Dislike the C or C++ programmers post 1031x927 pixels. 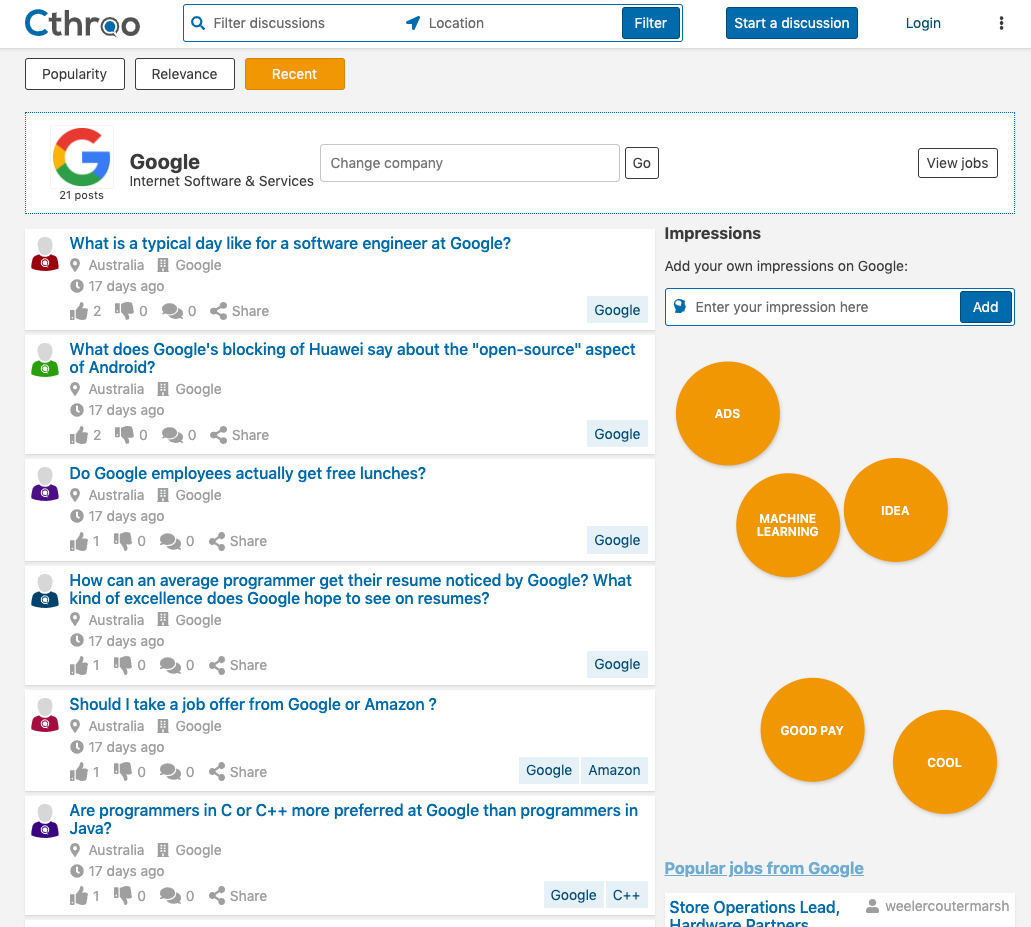pyautogui.click(x=122, y=896)
